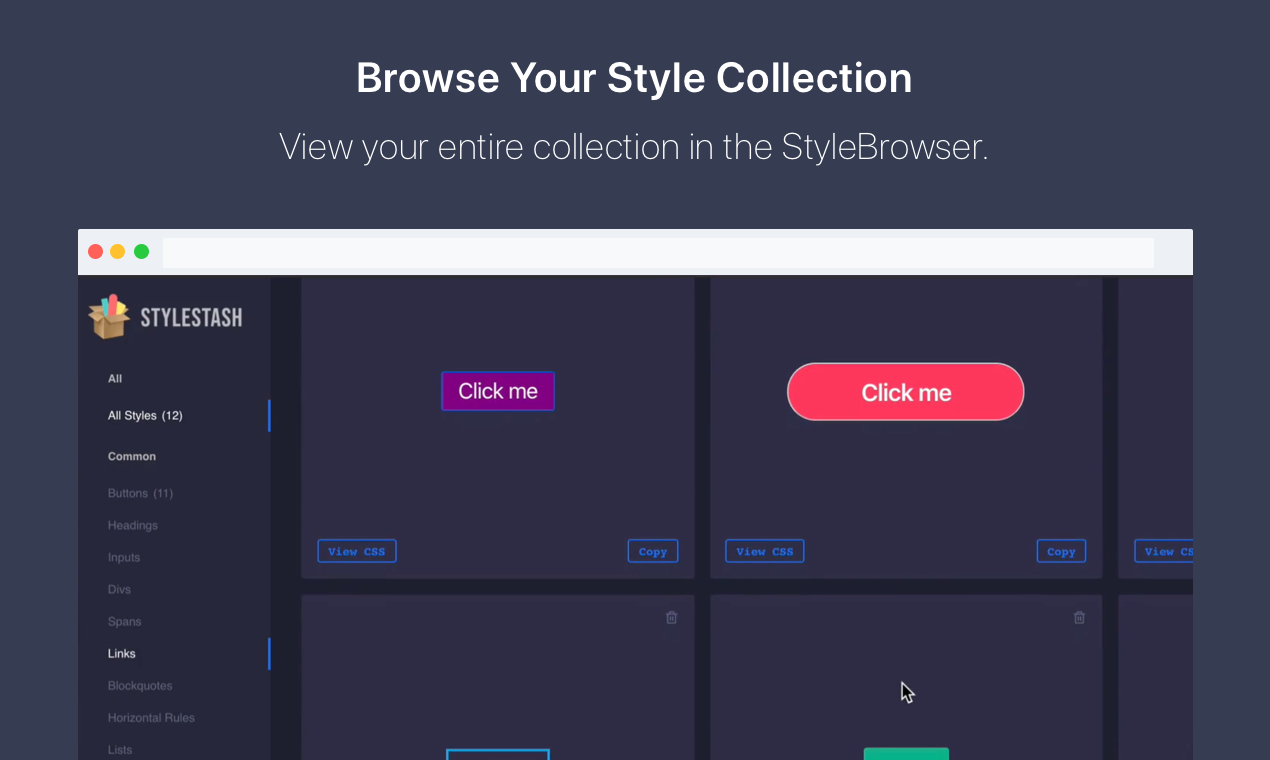Delete the blue outlined button style card
The height and width of the screenshot is (760, 1270).
click(671, 617)
